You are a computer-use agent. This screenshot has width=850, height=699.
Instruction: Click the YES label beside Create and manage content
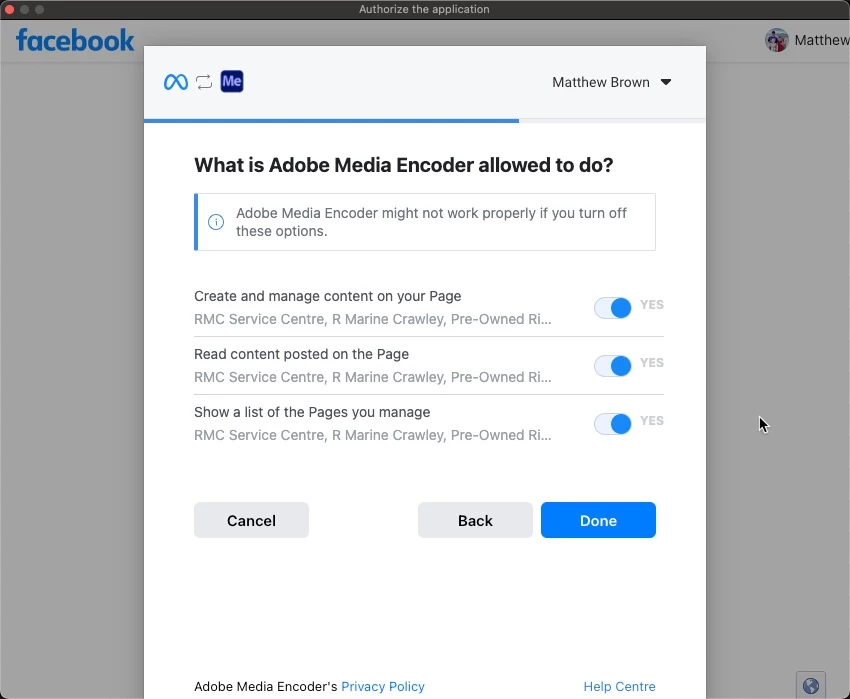tap(652, 305)
